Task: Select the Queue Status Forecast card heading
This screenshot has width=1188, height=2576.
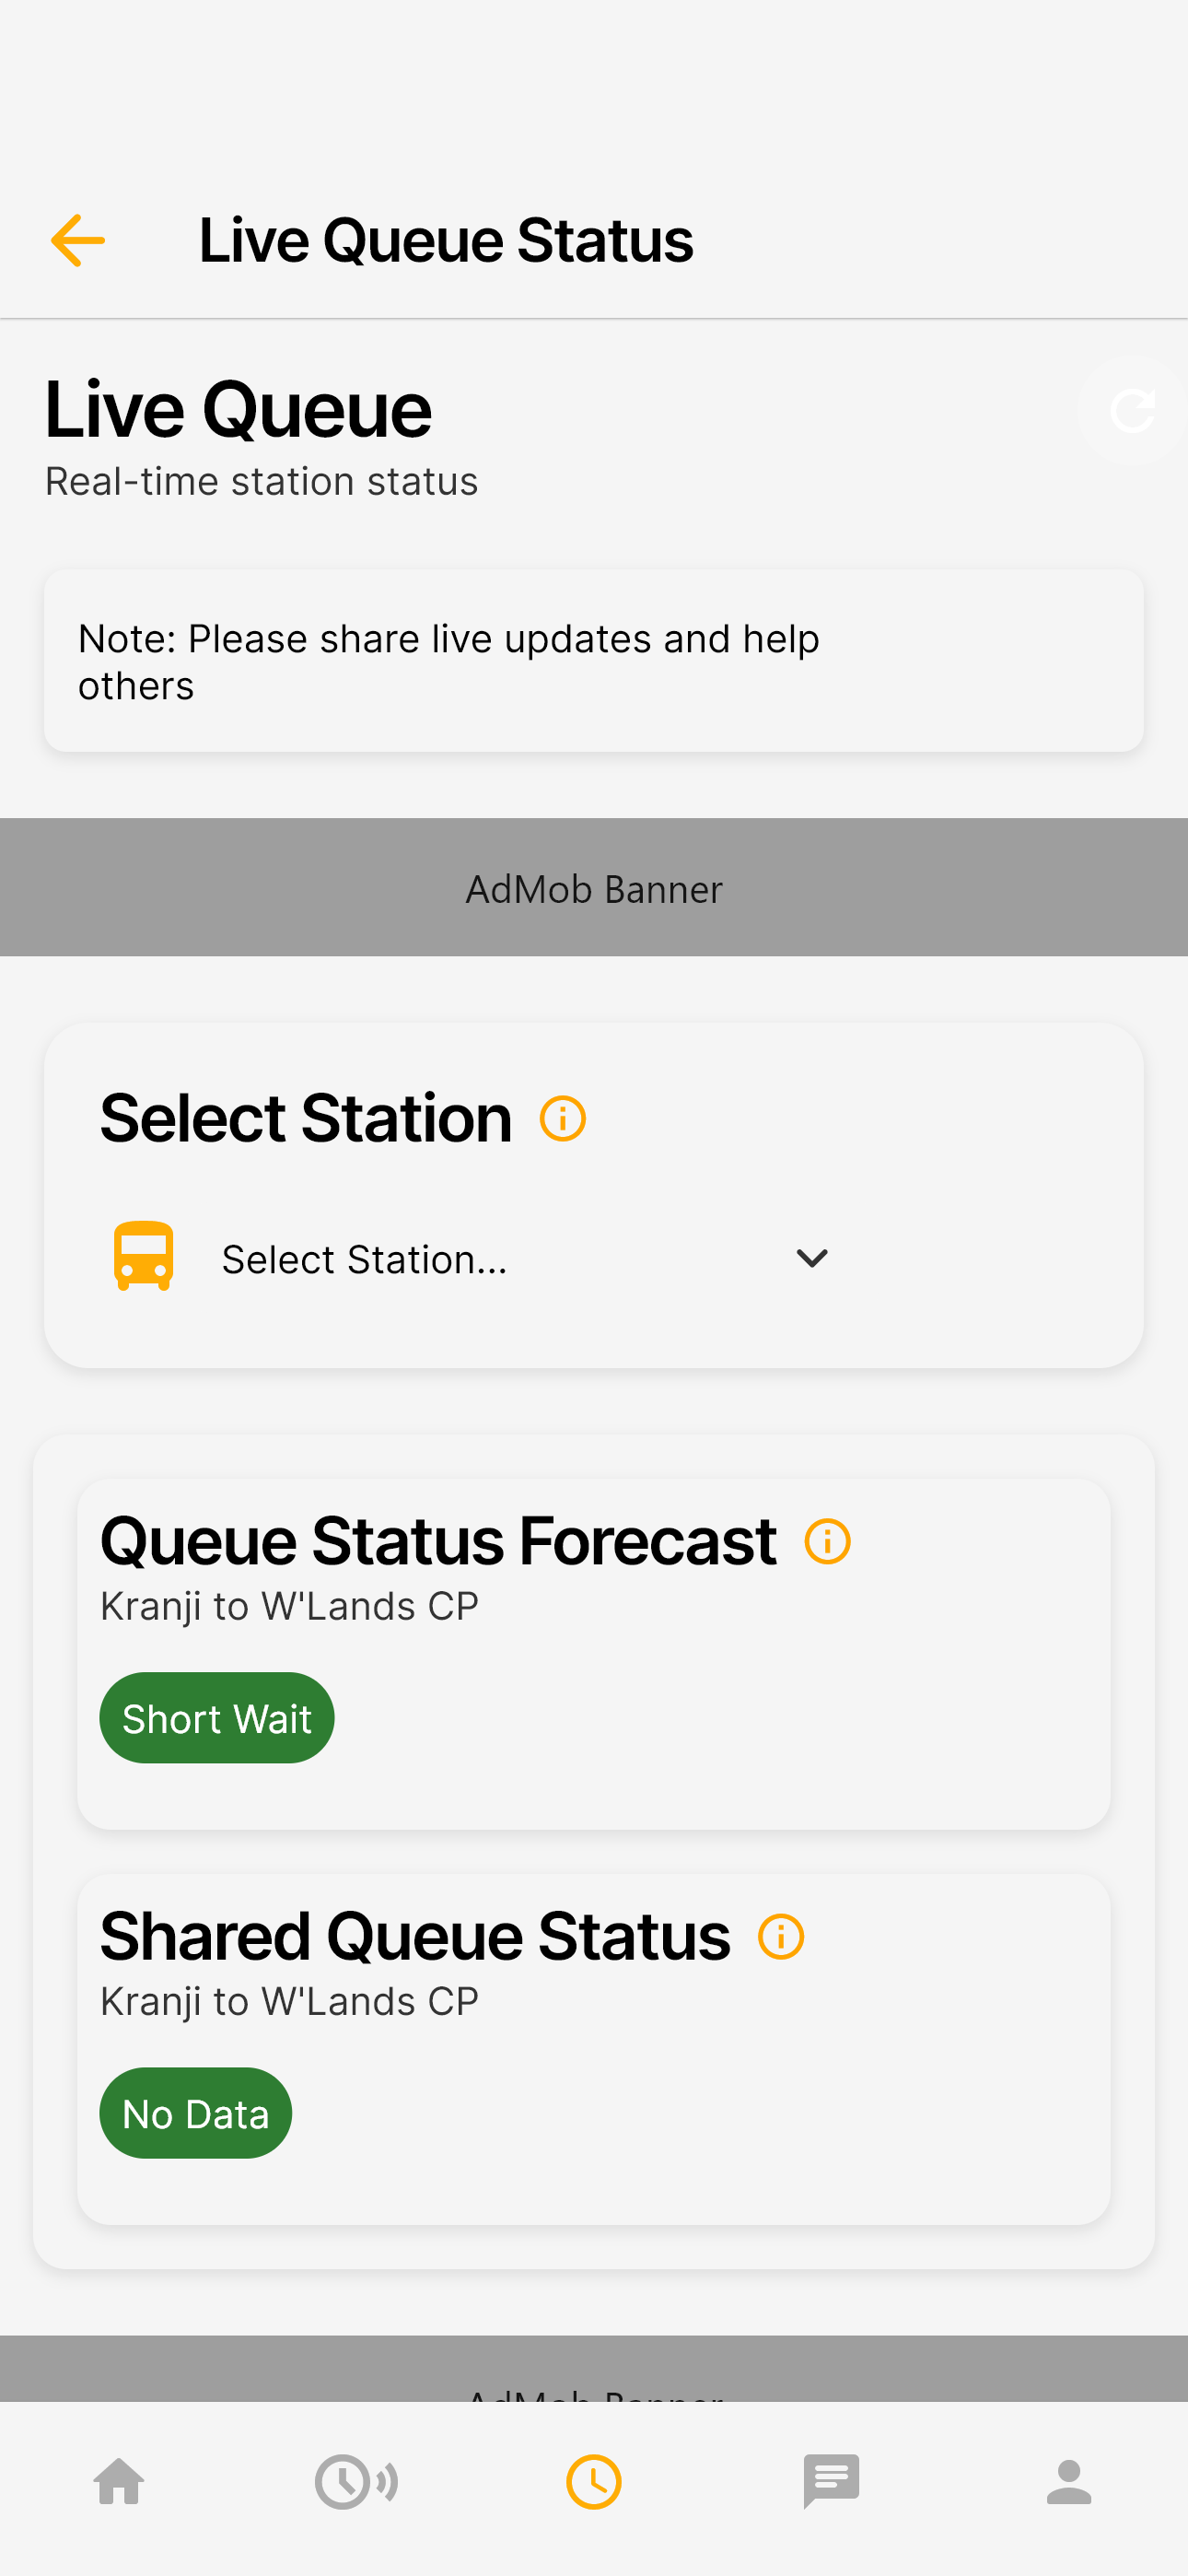Action: 438,1541
